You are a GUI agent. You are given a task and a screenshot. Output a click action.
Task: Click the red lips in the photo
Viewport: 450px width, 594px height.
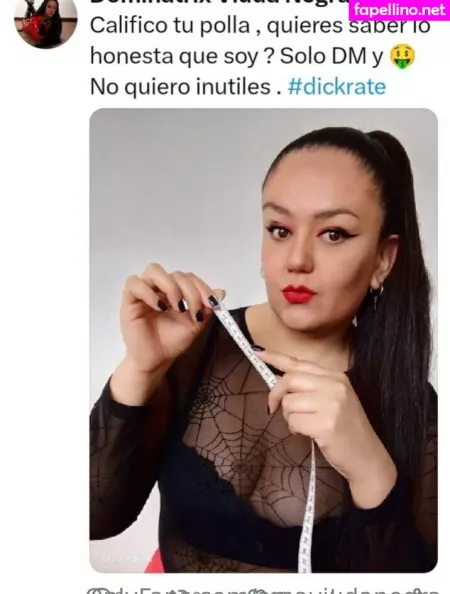point(298,294)
